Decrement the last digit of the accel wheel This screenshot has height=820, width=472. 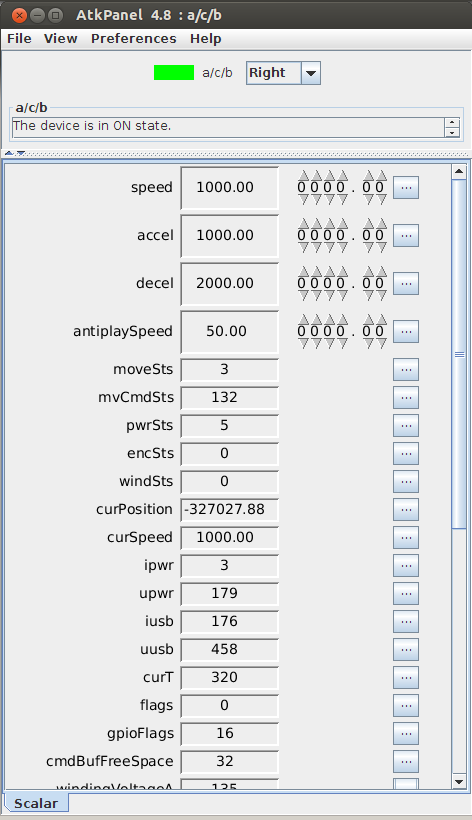[382, 247]
